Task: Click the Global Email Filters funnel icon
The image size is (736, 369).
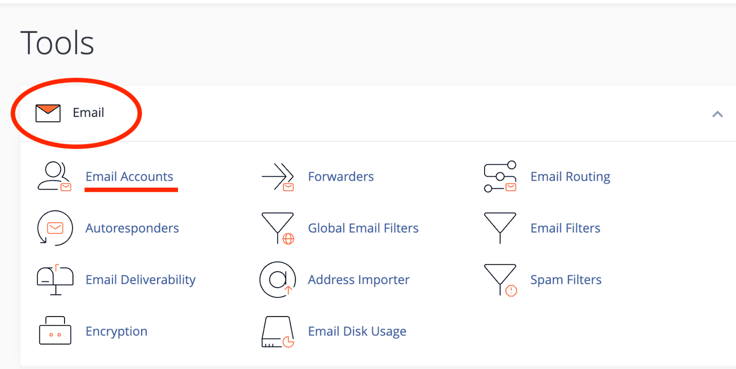Action: click(277, 228)
